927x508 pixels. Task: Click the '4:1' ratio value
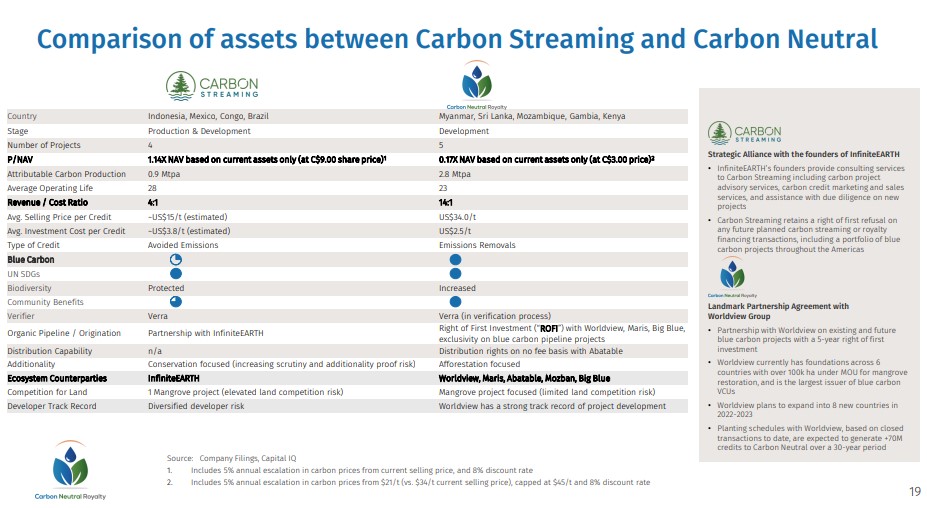[x=153, y=203]
